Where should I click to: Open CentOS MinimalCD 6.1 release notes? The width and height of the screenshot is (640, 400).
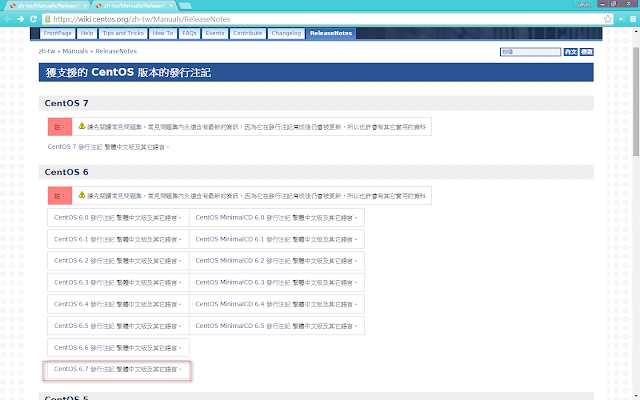click(243, 239)
